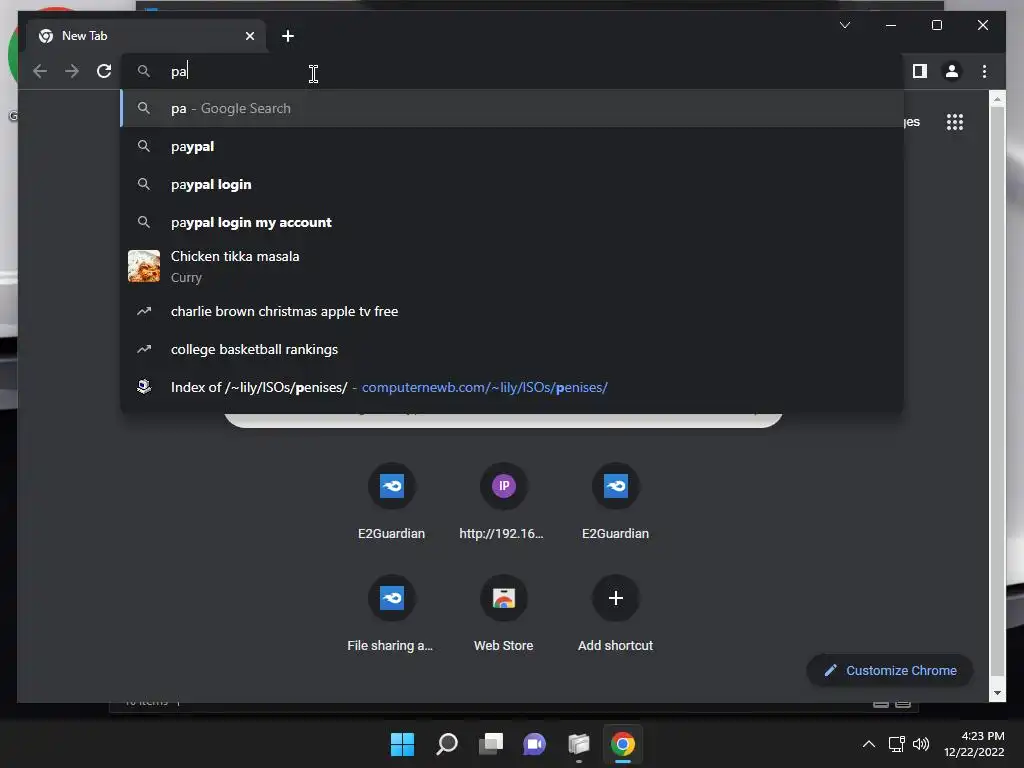Open the http://192.16... shortcut
The image size is (1024, 768).
[x=503, y=502]
